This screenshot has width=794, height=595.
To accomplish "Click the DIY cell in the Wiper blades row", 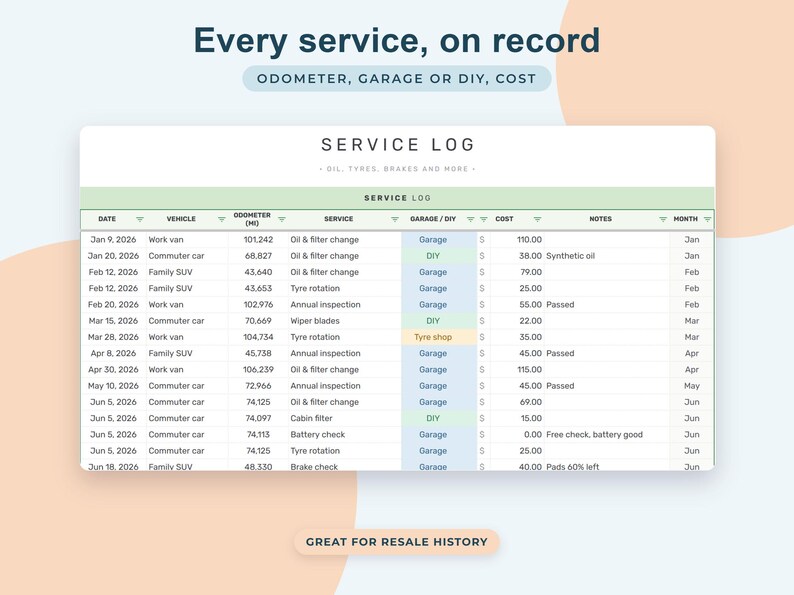I will point(439,321).
